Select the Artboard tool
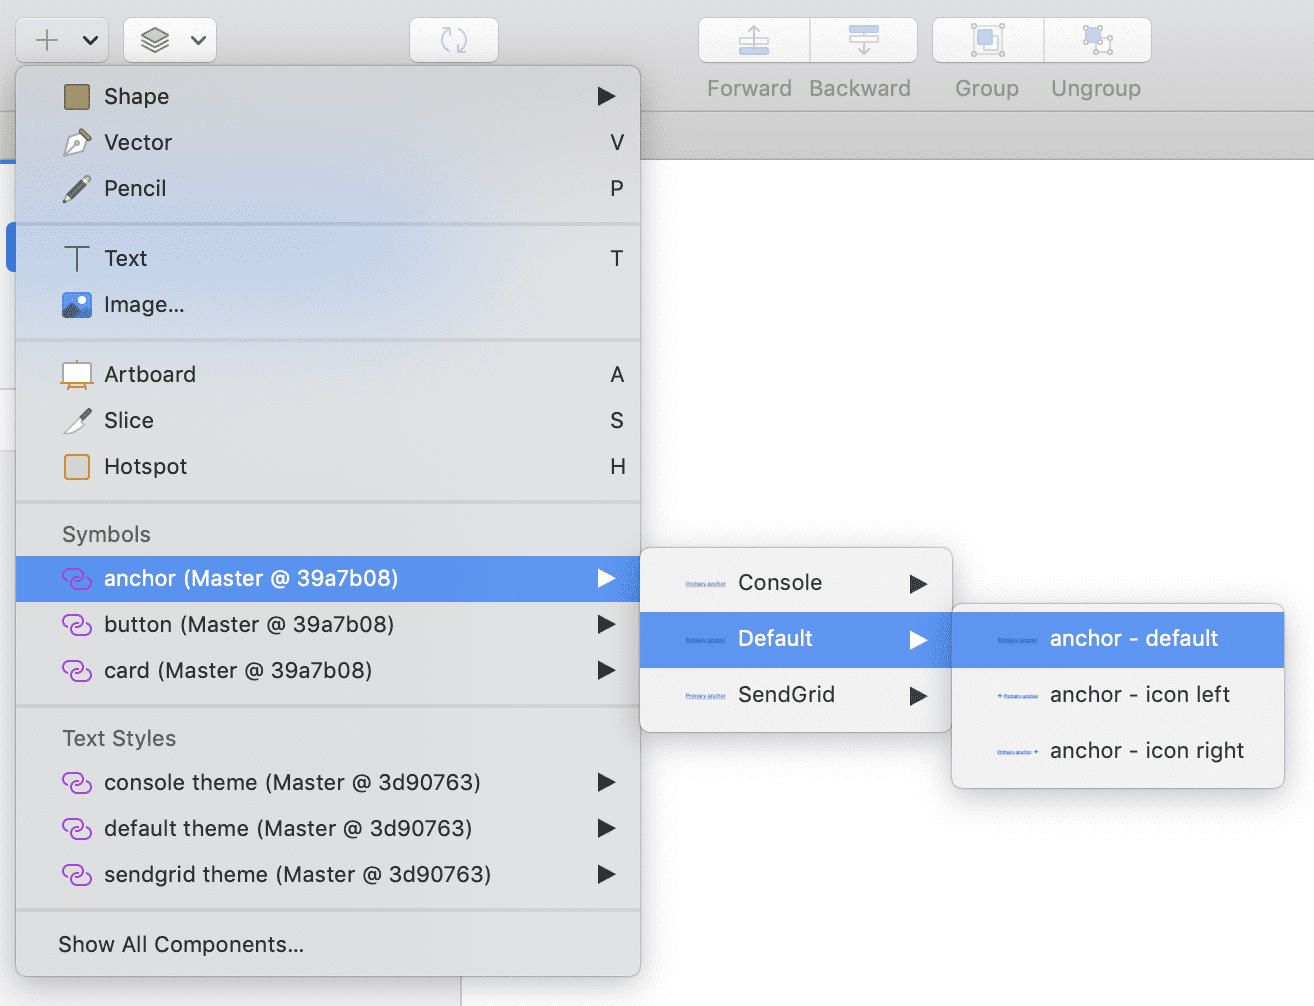 pyautogui.click(x=150, y=374)
